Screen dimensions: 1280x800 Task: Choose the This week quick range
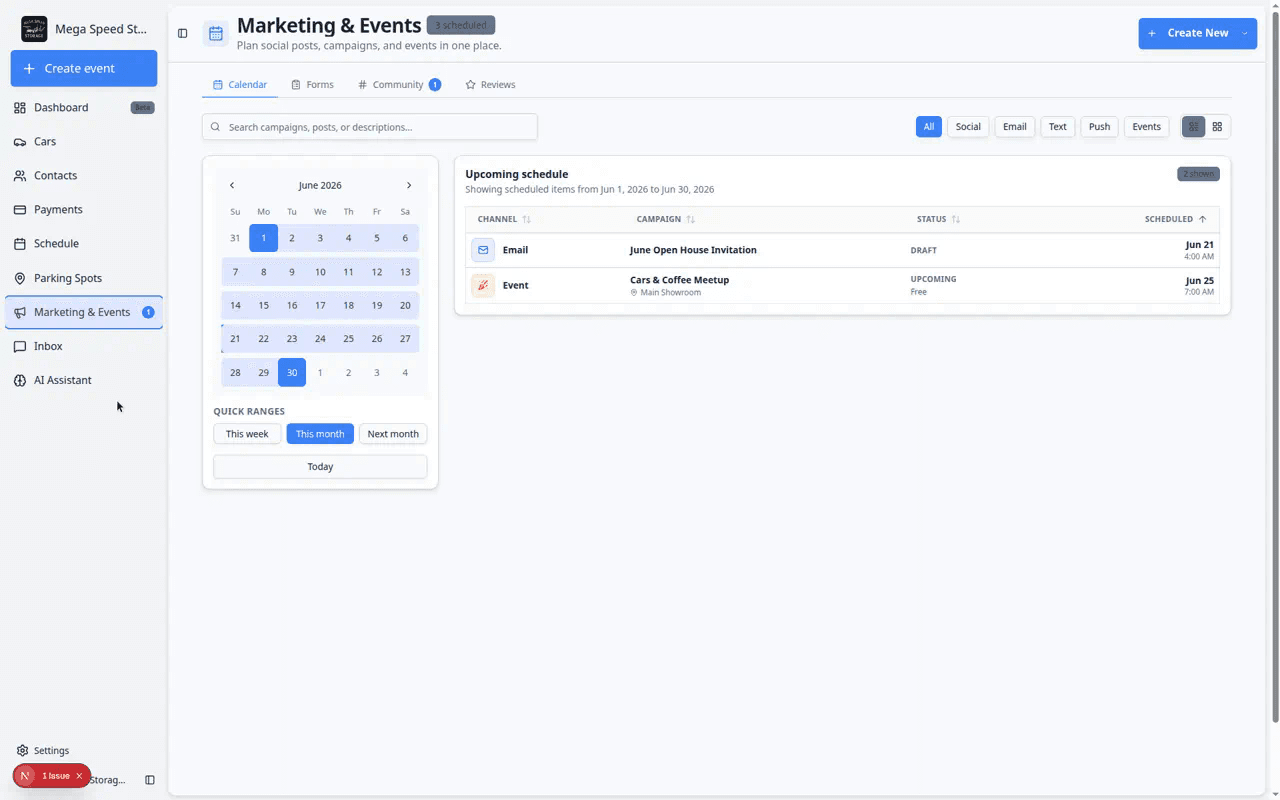click(247, 434)
